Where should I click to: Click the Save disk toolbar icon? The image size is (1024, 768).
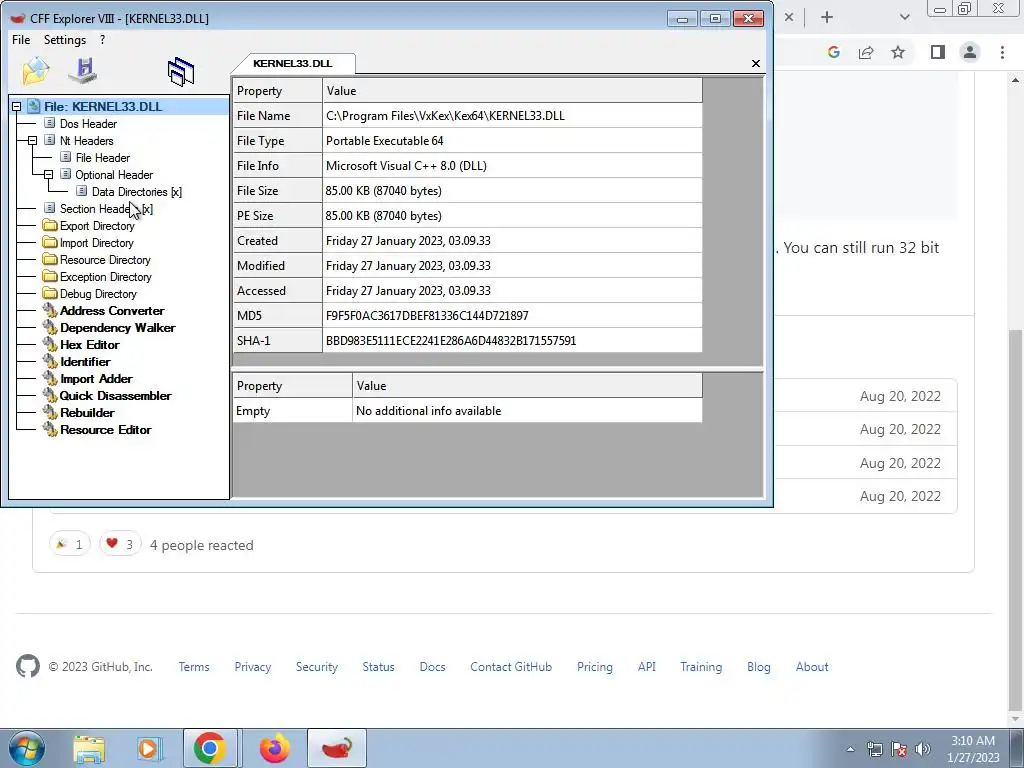coord(83,71)
